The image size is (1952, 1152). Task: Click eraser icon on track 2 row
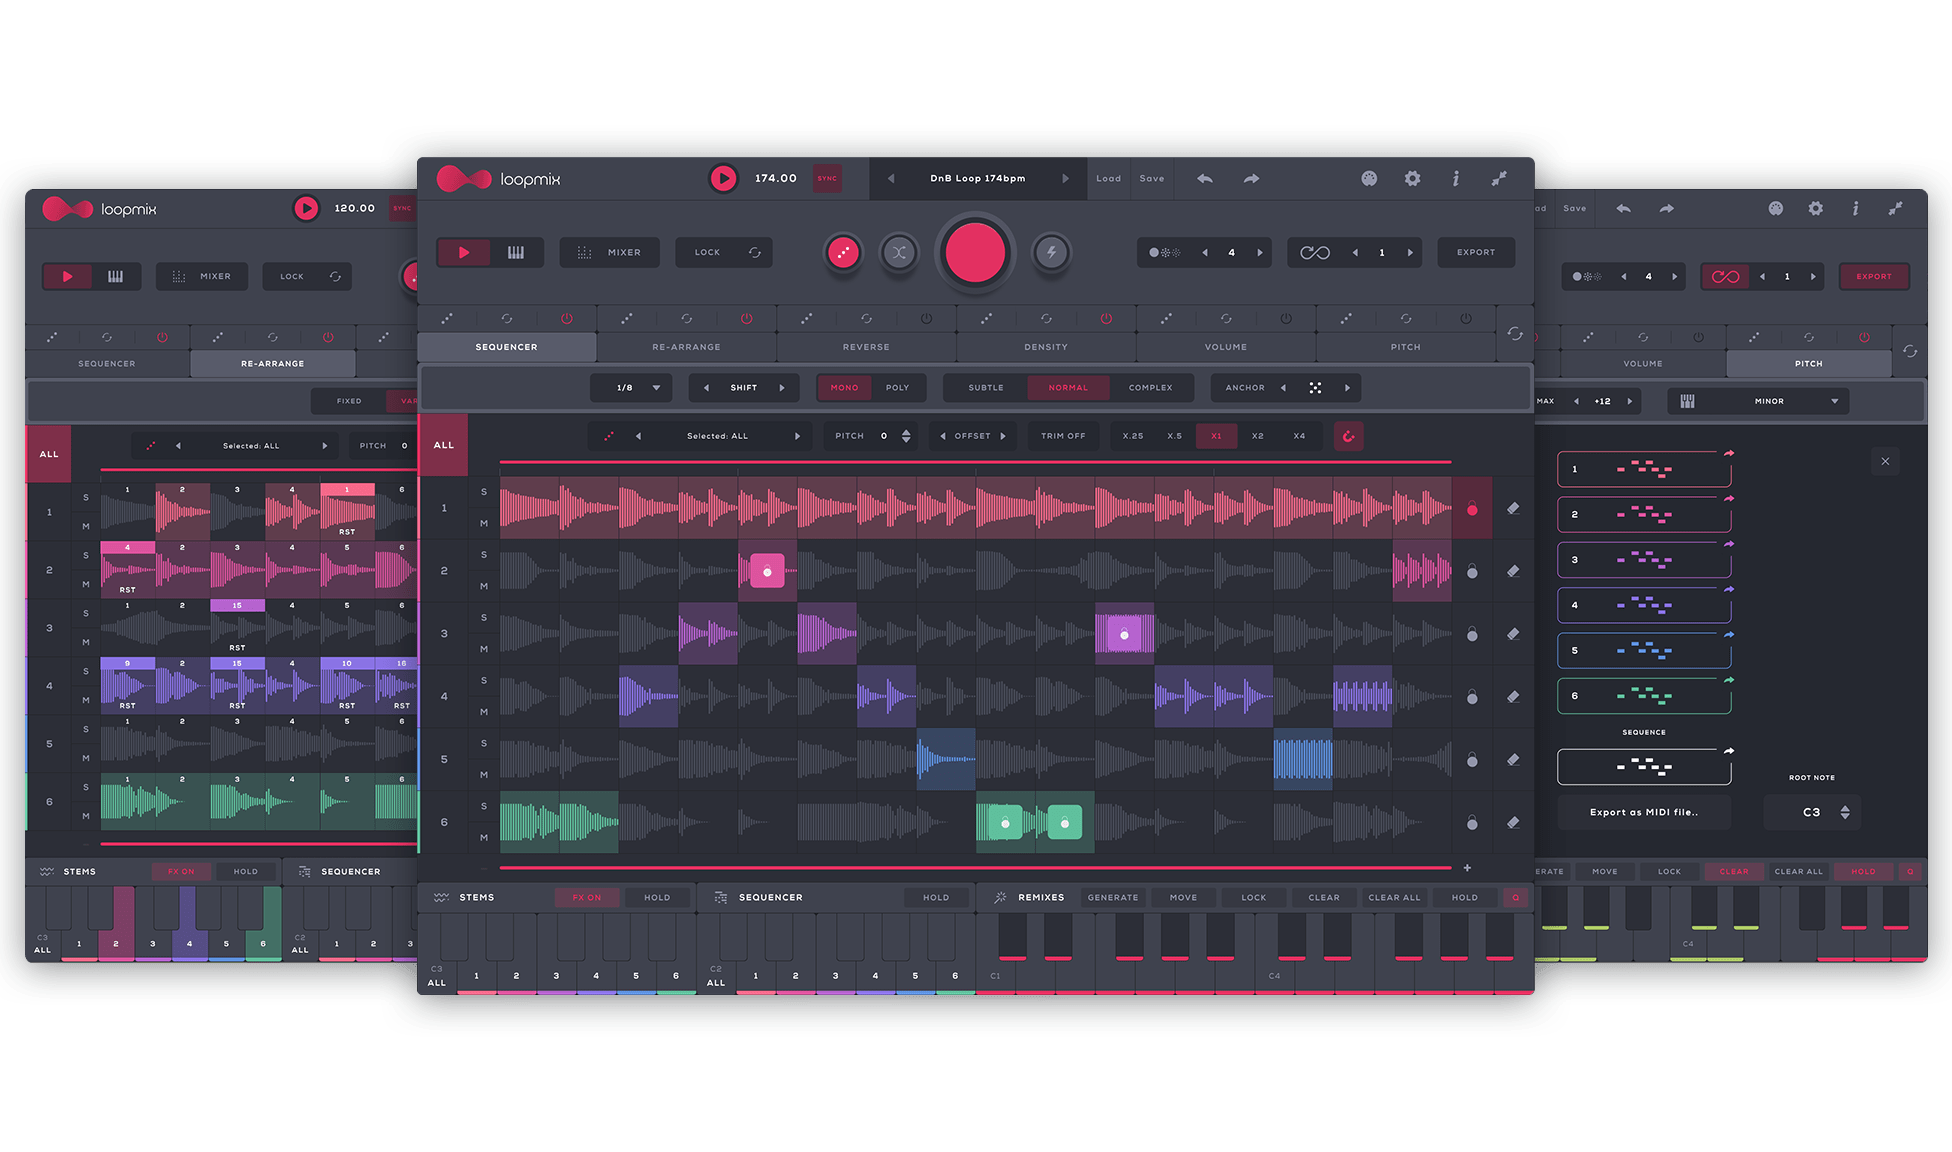pos(1513,571)
